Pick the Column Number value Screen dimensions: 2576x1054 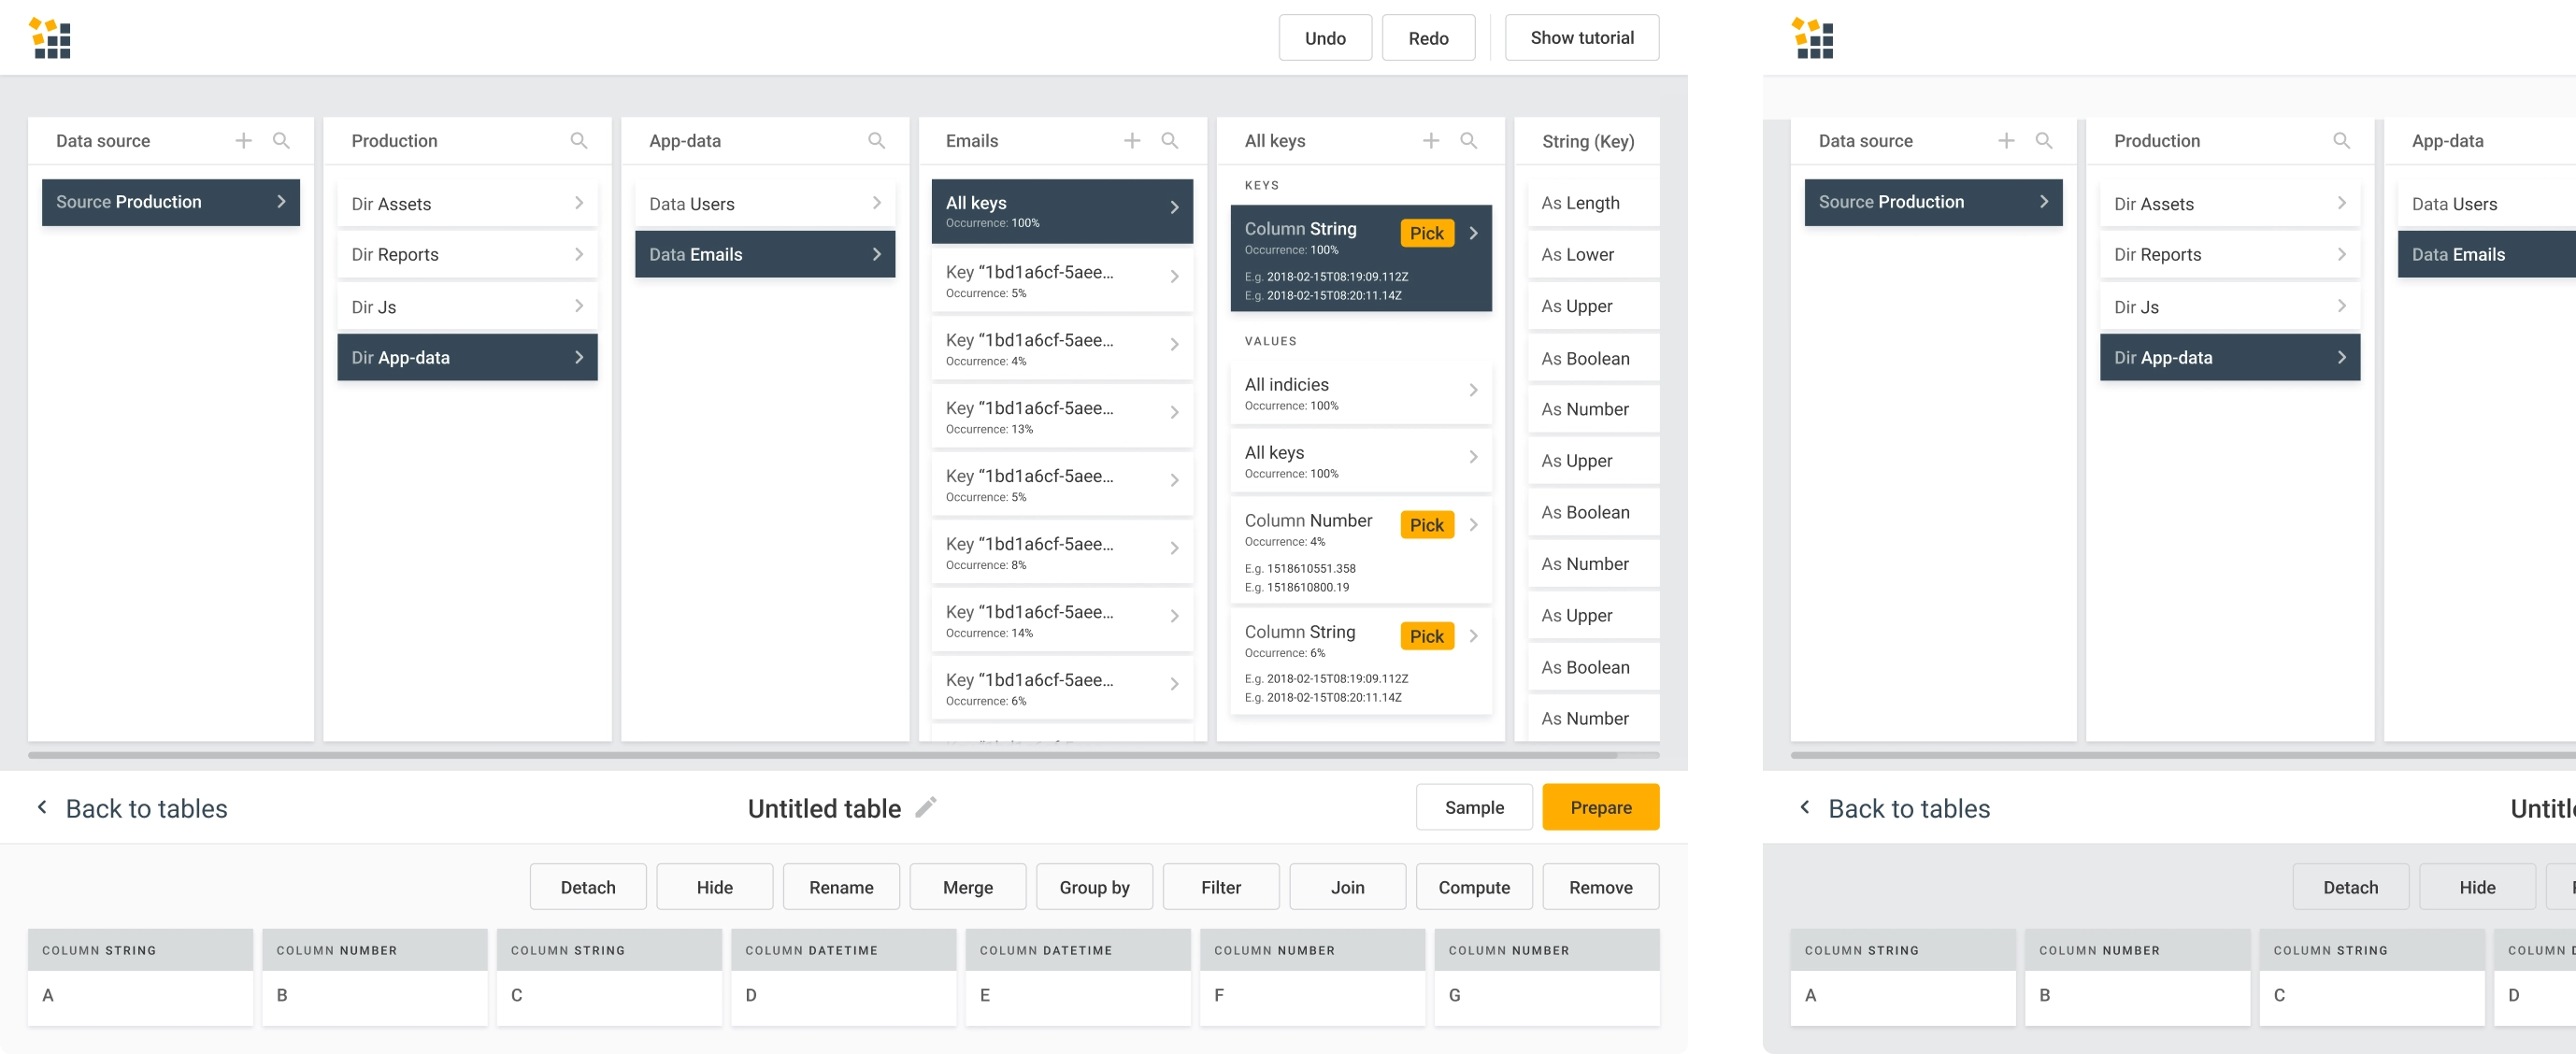(1426, 525)
